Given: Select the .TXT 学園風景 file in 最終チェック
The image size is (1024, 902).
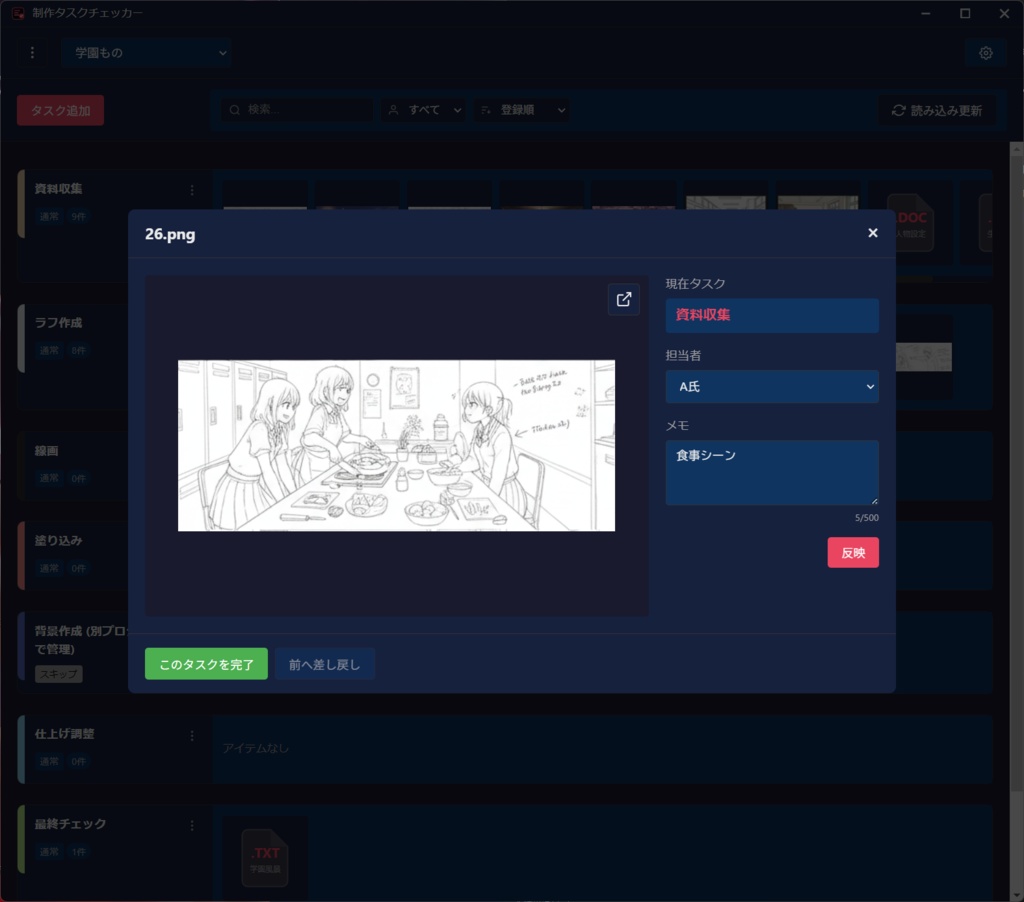Looking at the screenshot, I should point(264,857).
